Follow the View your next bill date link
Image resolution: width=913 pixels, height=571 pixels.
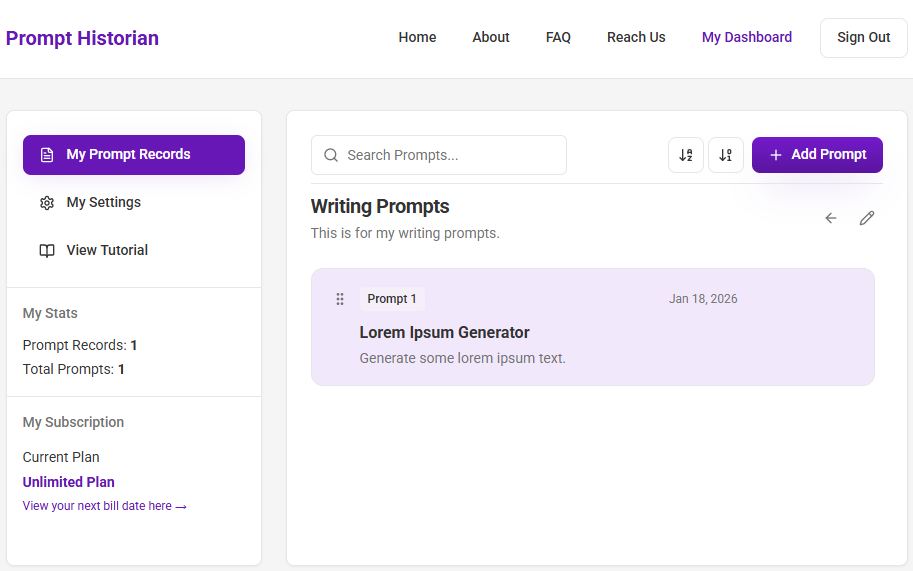tap(105, 506)
